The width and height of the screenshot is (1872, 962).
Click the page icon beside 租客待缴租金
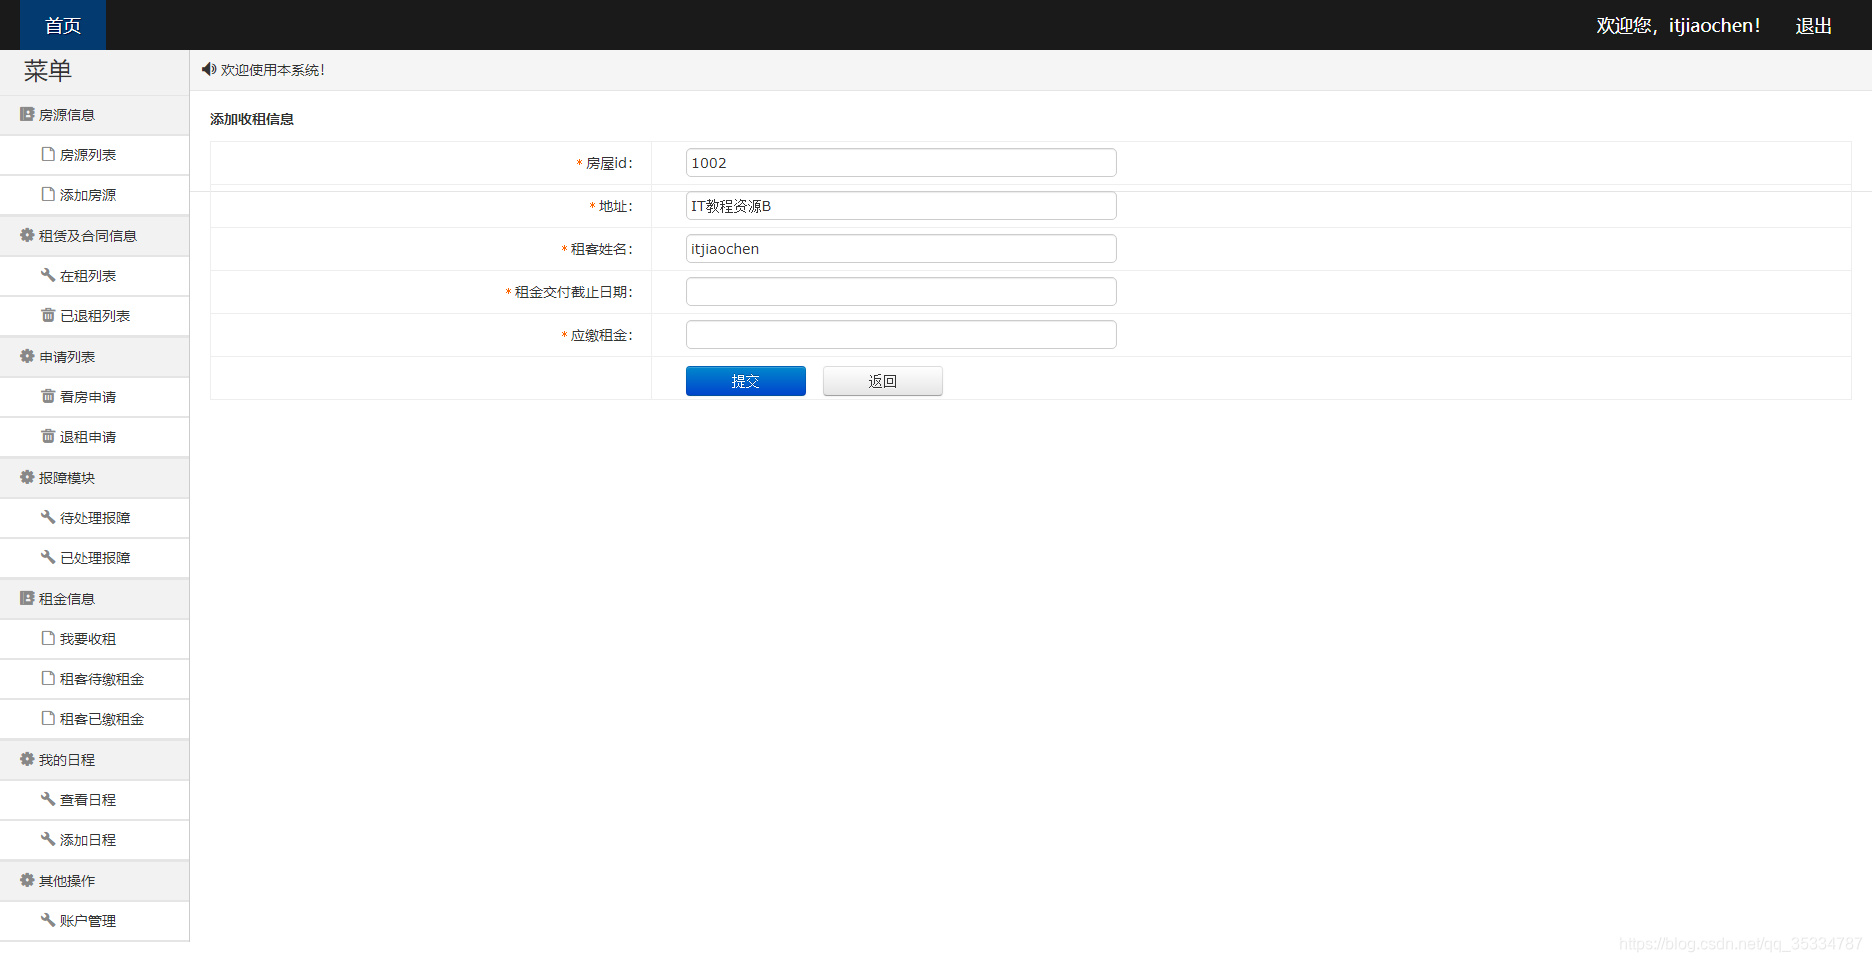(x=48, y=678)
